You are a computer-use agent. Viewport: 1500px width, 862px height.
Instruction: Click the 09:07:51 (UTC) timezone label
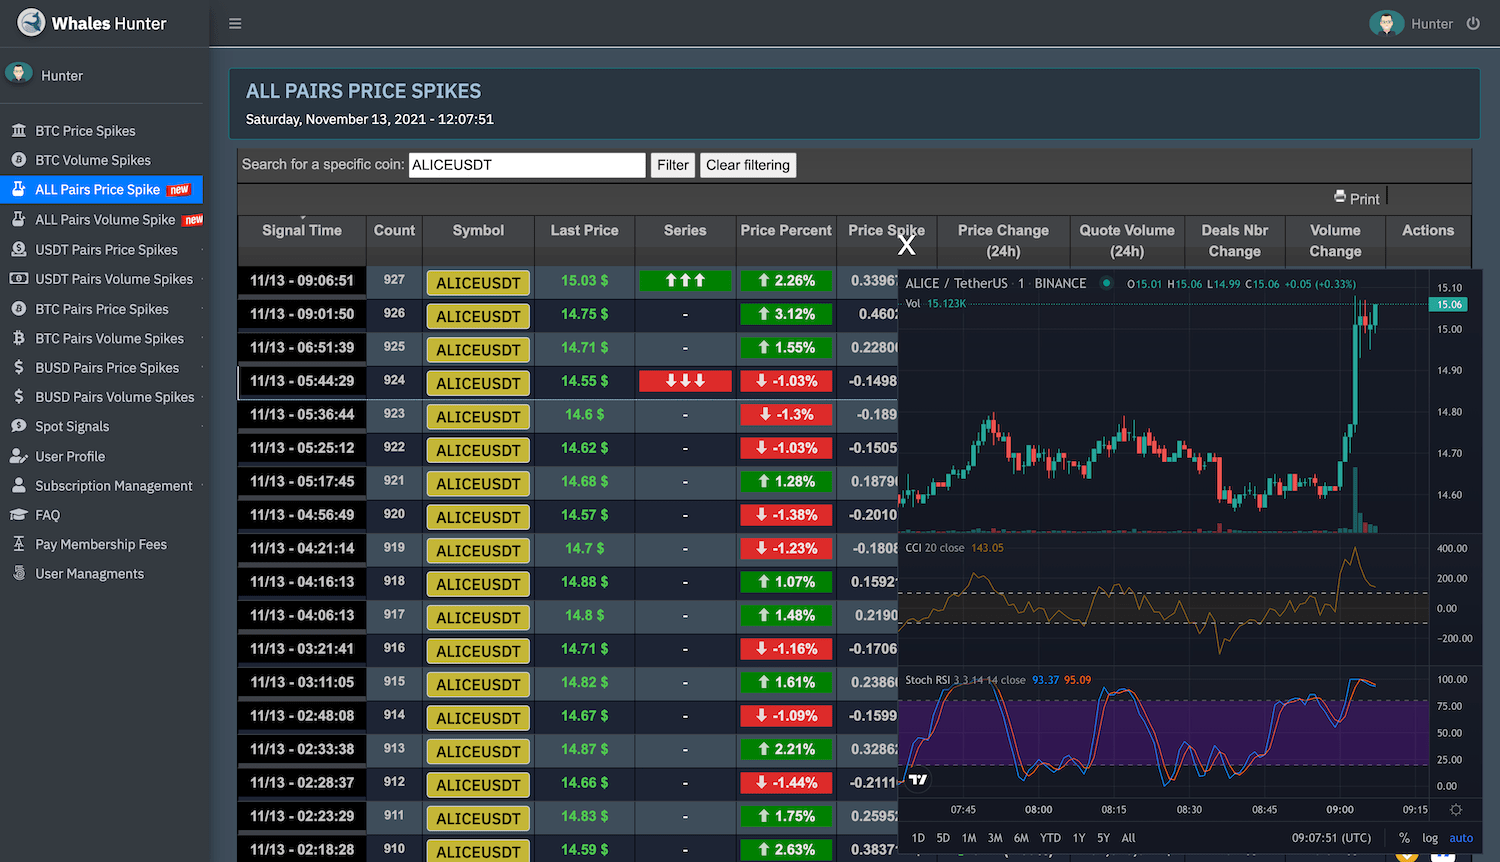tap(1331, 838)
